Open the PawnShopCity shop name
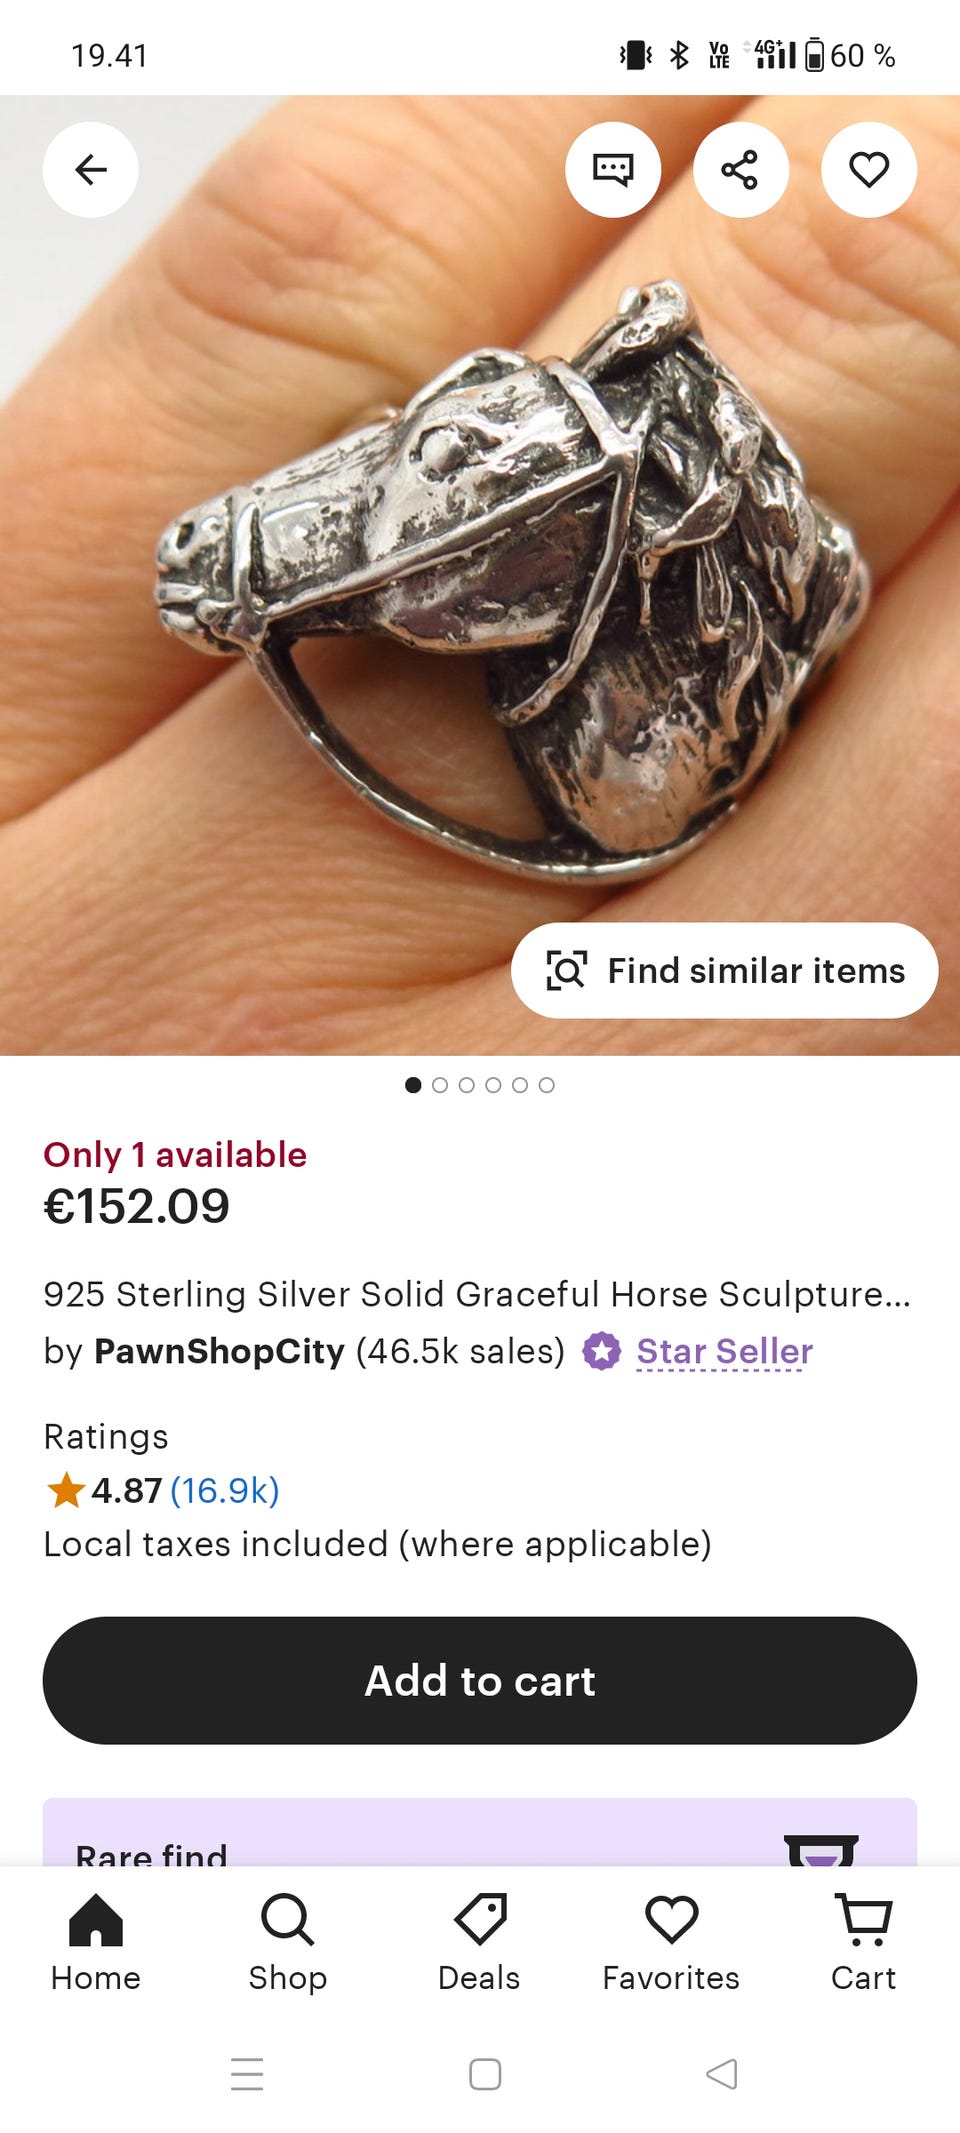 (219, 1351)
